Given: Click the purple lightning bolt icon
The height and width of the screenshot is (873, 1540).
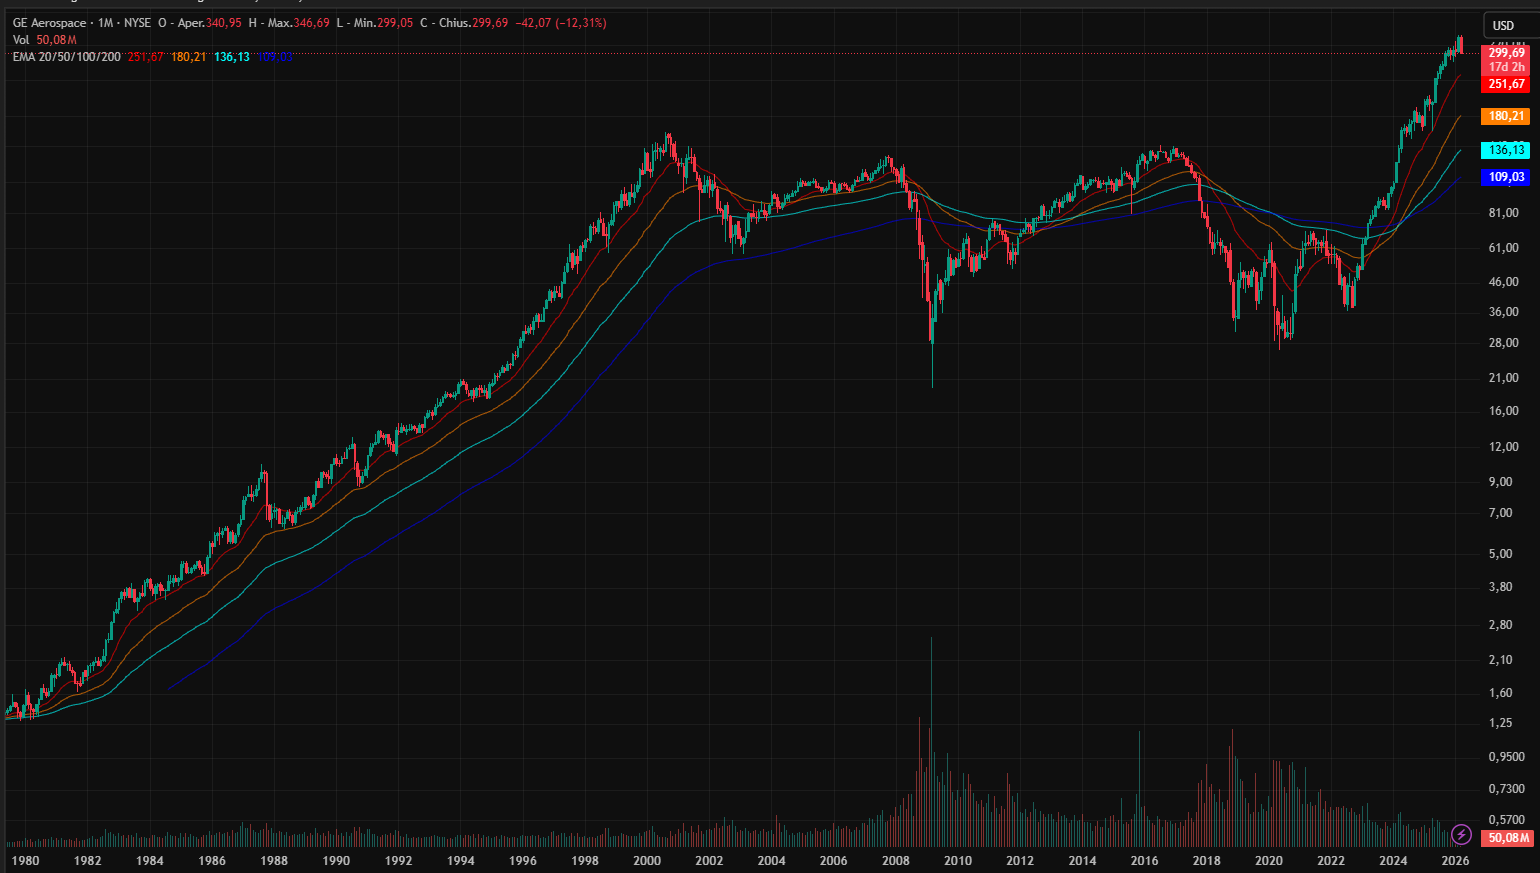Looking at the screenshot, I should point(1461,834).
